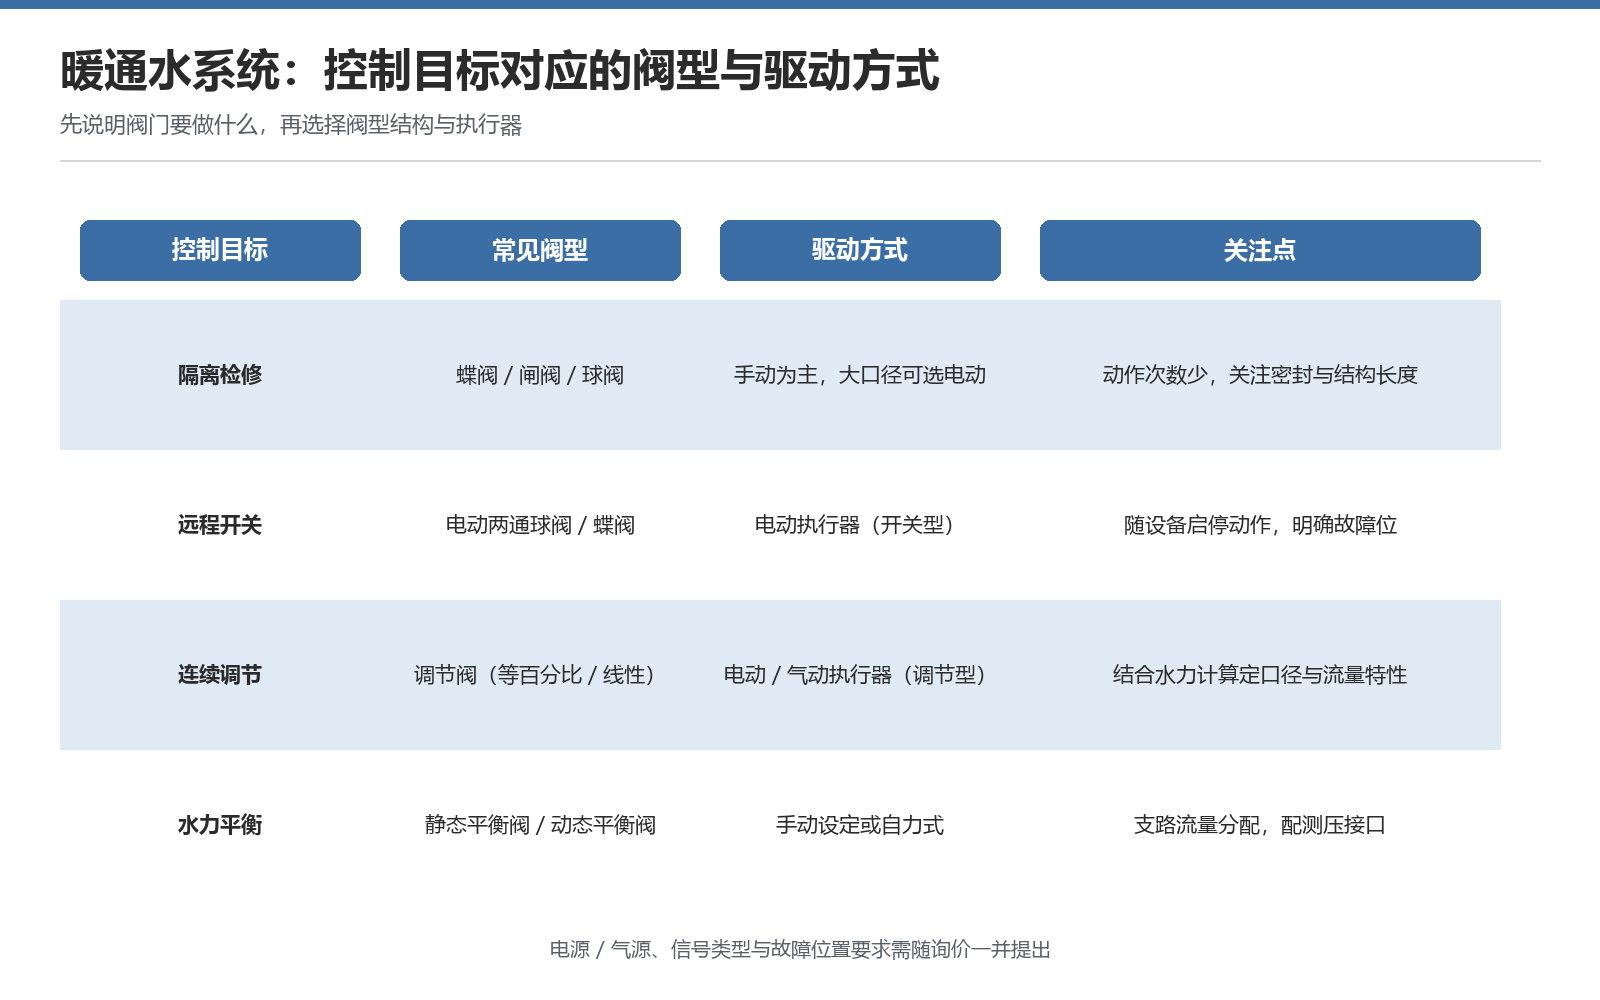Click the cell 静态平衡阀 / 动态平衡阀
Screen dimensions: 1600x1000
(540, 825)
